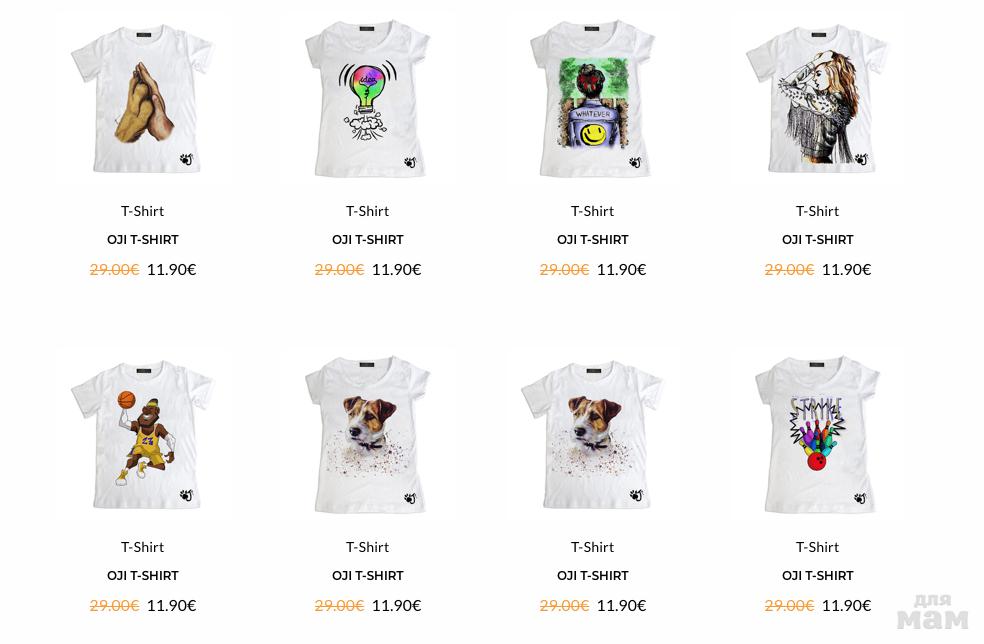This screenshot has width=984, height=644.
Task: Choose the women's fit dog portrait T-shirt
Action: (368, 435)
